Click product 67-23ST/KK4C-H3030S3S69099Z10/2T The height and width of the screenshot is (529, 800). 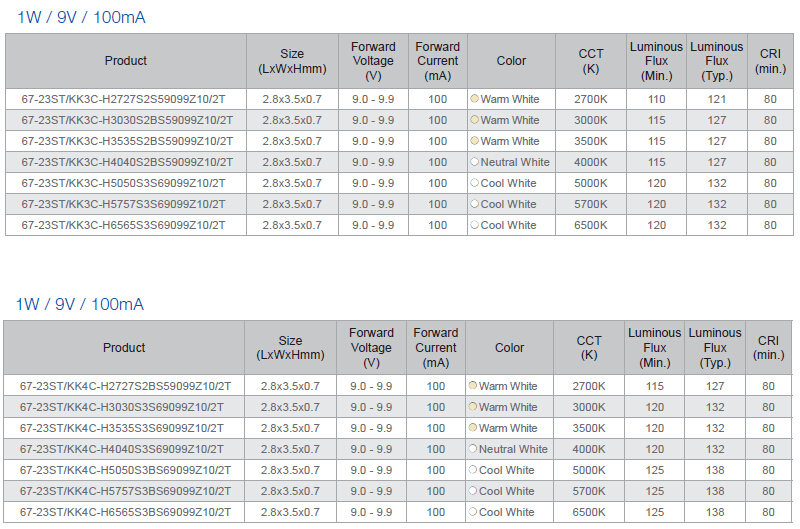click(x=121, y=407)
